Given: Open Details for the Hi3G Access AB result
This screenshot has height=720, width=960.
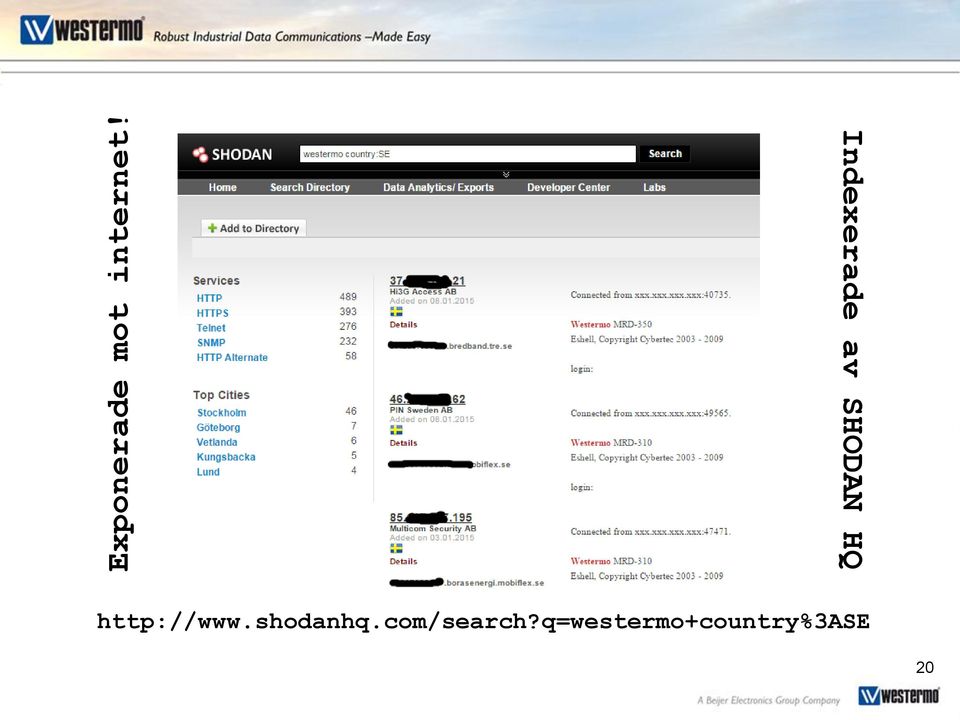Looking at the screenshot, I should (x=403, y=324).
